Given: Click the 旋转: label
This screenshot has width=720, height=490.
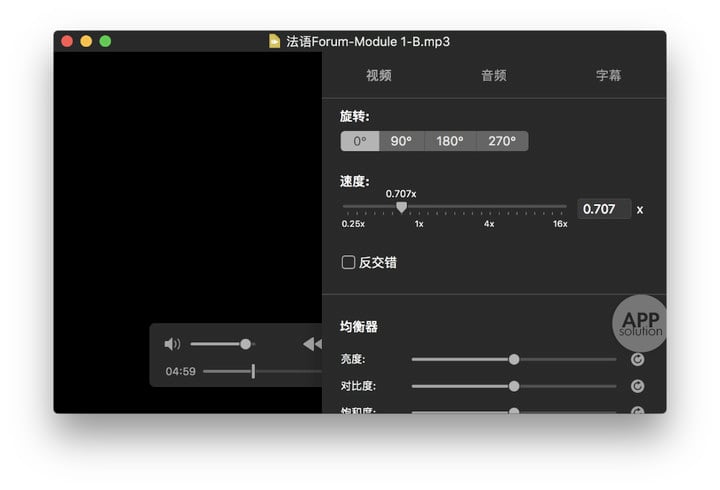Looking at the screenshot, I should [x=354, y=116].
